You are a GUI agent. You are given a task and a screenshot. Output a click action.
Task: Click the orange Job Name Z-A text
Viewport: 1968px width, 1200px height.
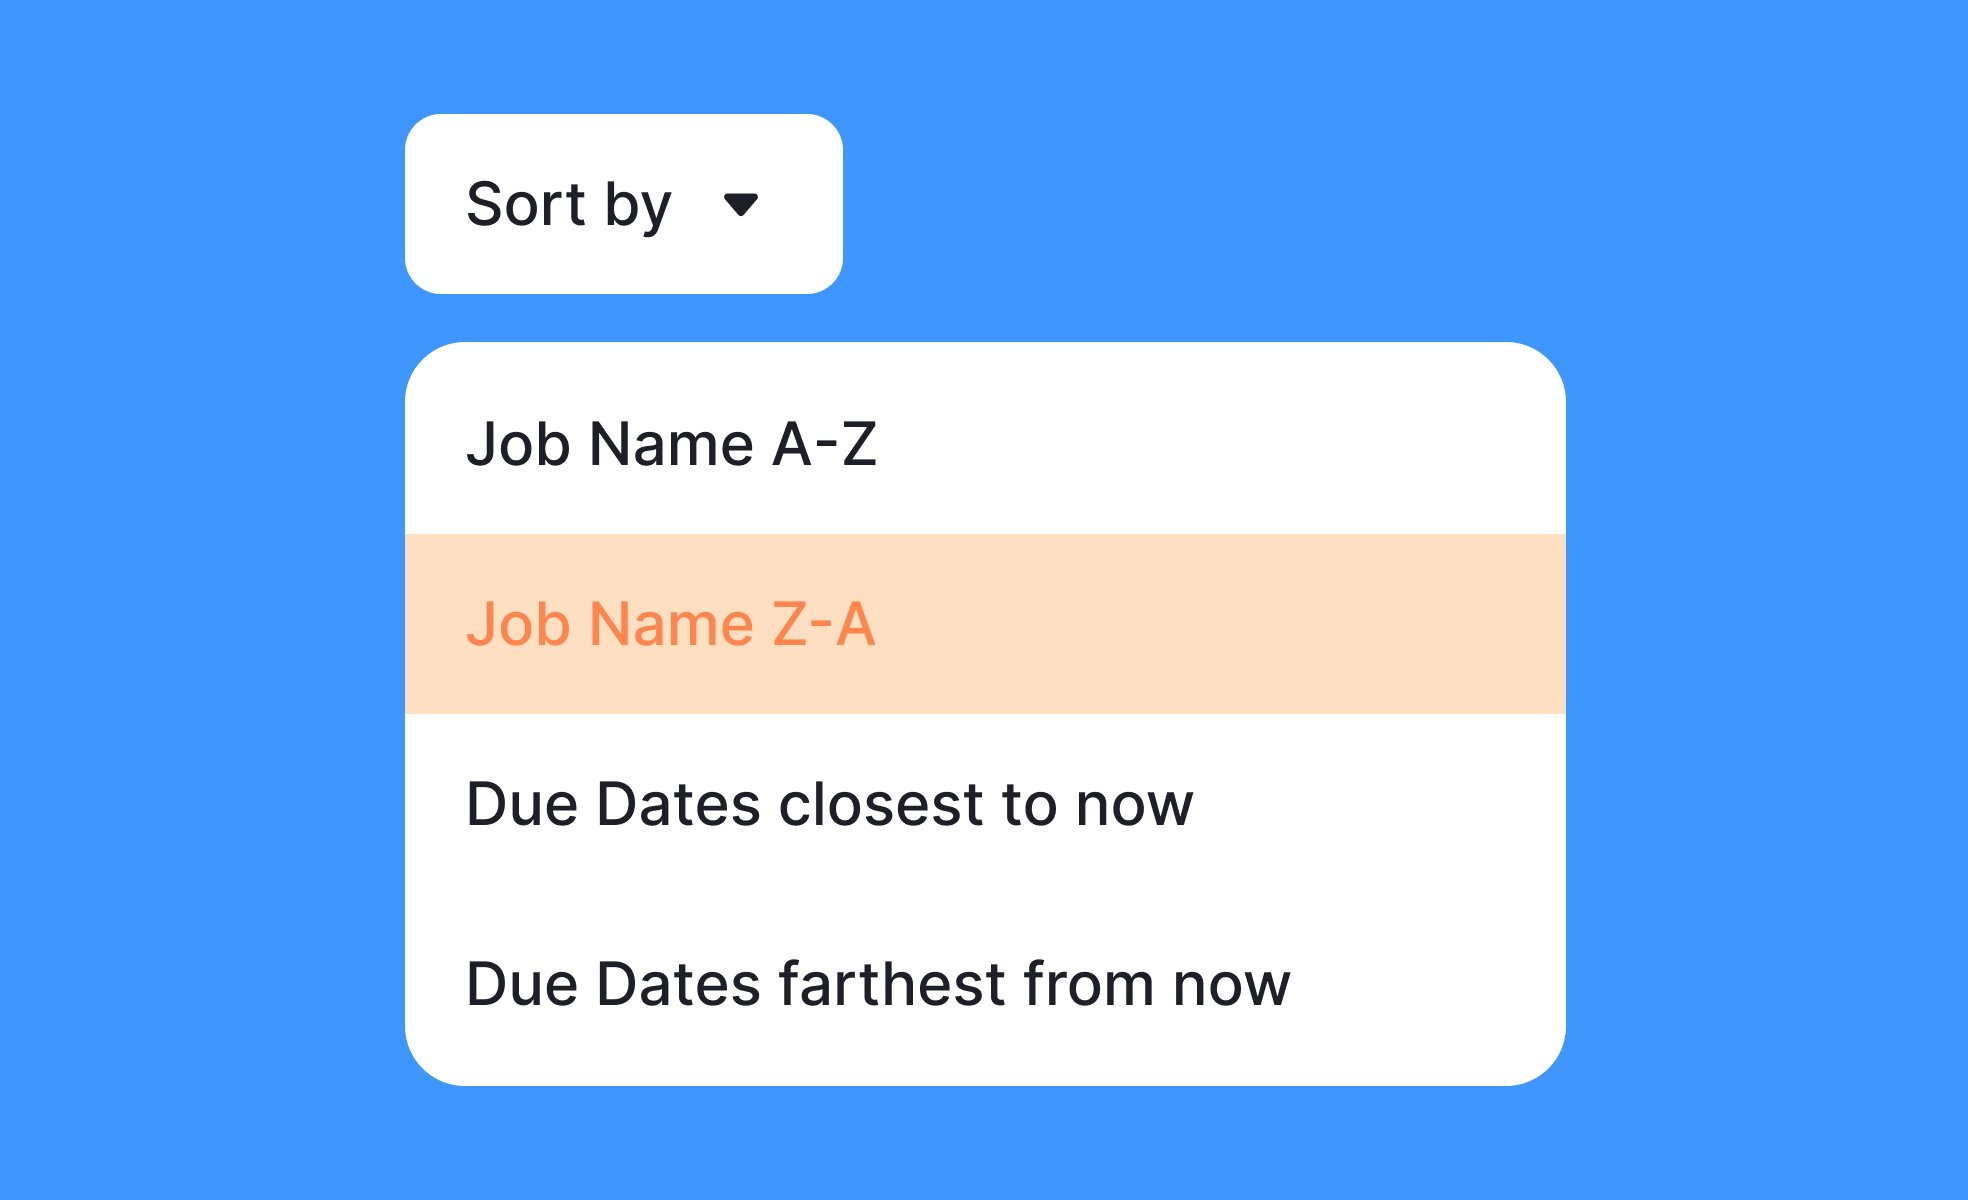point(671,624)
